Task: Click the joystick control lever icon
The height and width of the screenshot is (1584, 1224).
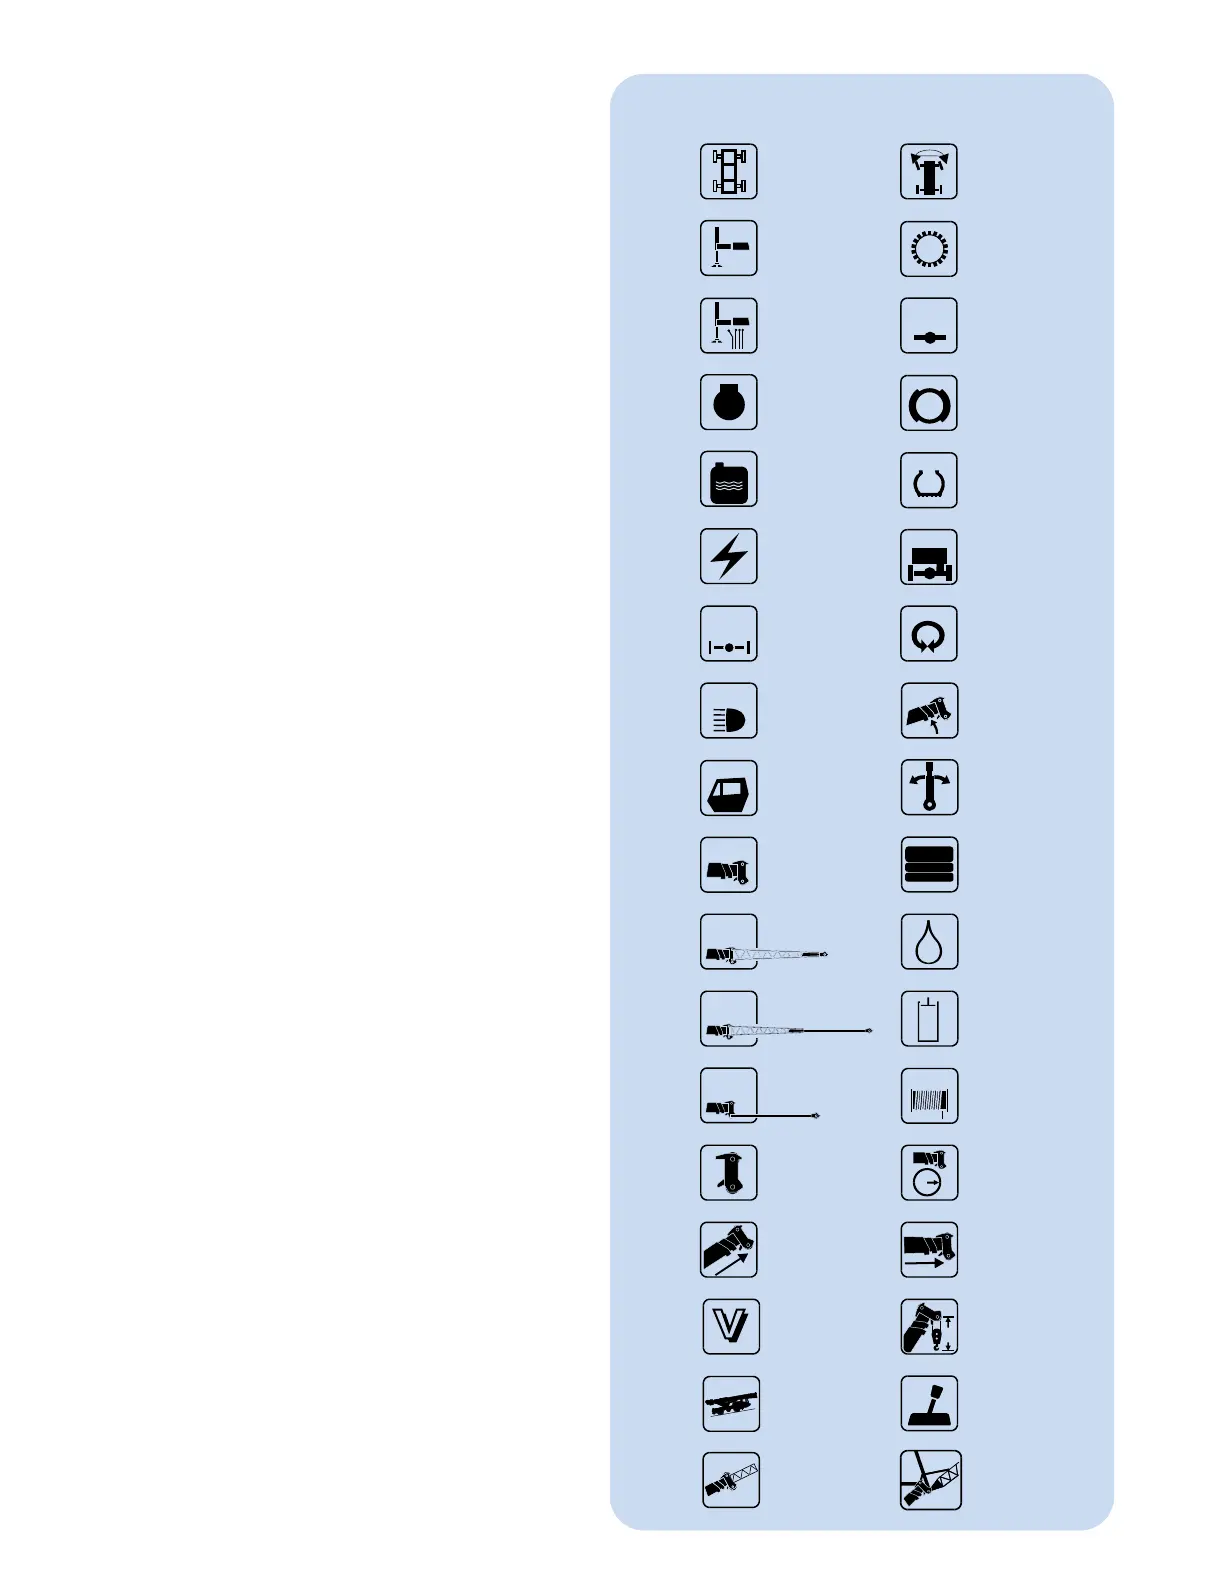Action: [929, 1404]
